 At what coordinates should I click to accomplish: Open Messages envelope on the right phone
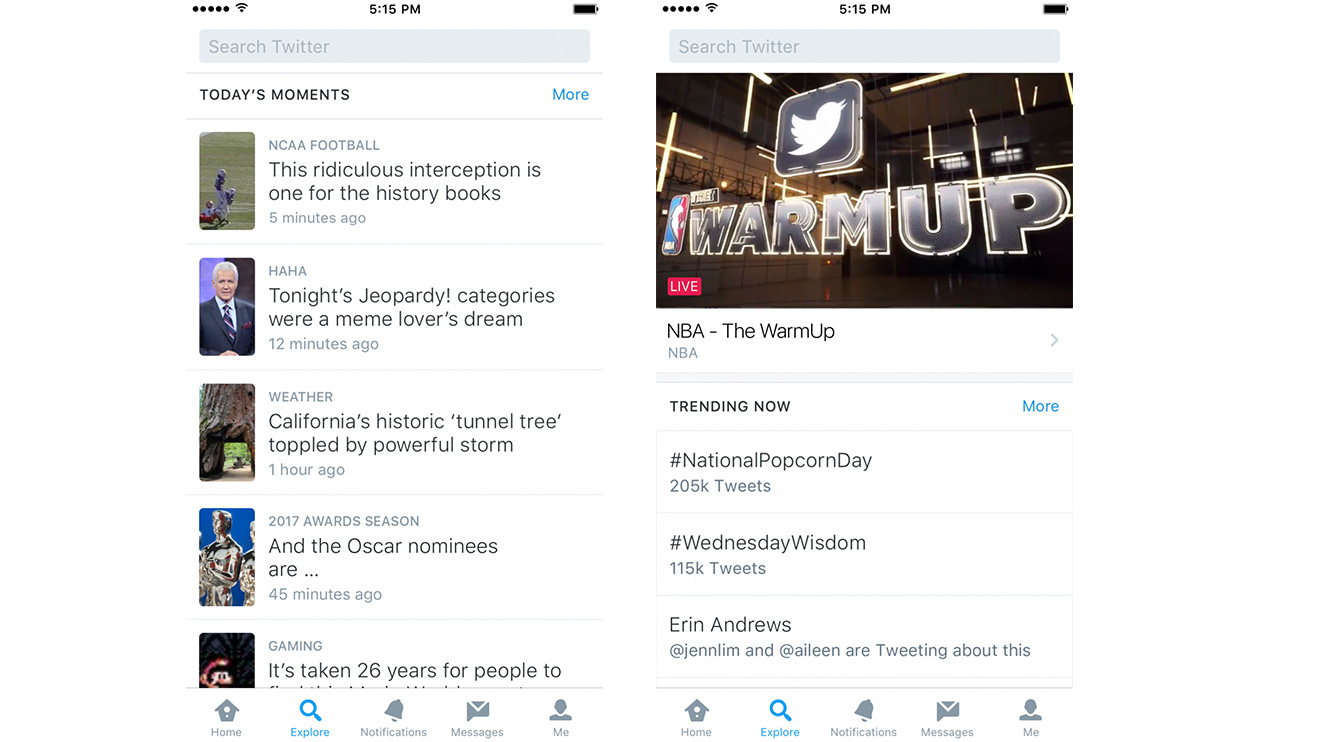point(947,712)
